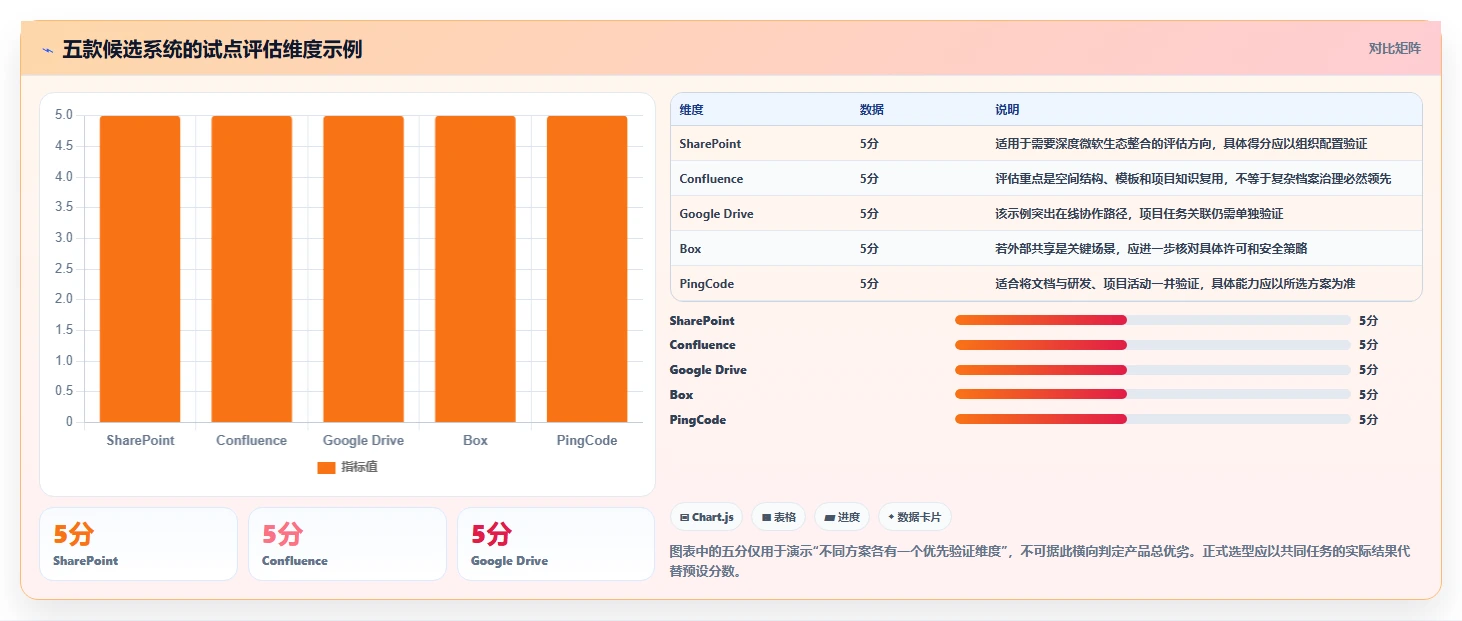
Task: Click the Chart.js tag
Action: point(706,517)
